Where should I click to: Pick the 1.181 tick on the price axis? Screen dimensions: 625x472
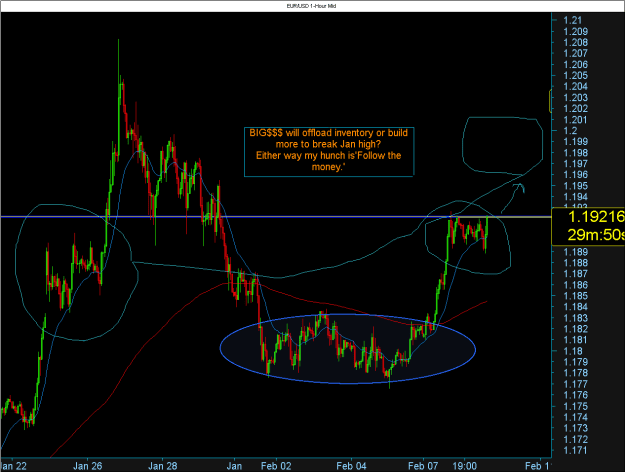(575, 340)
